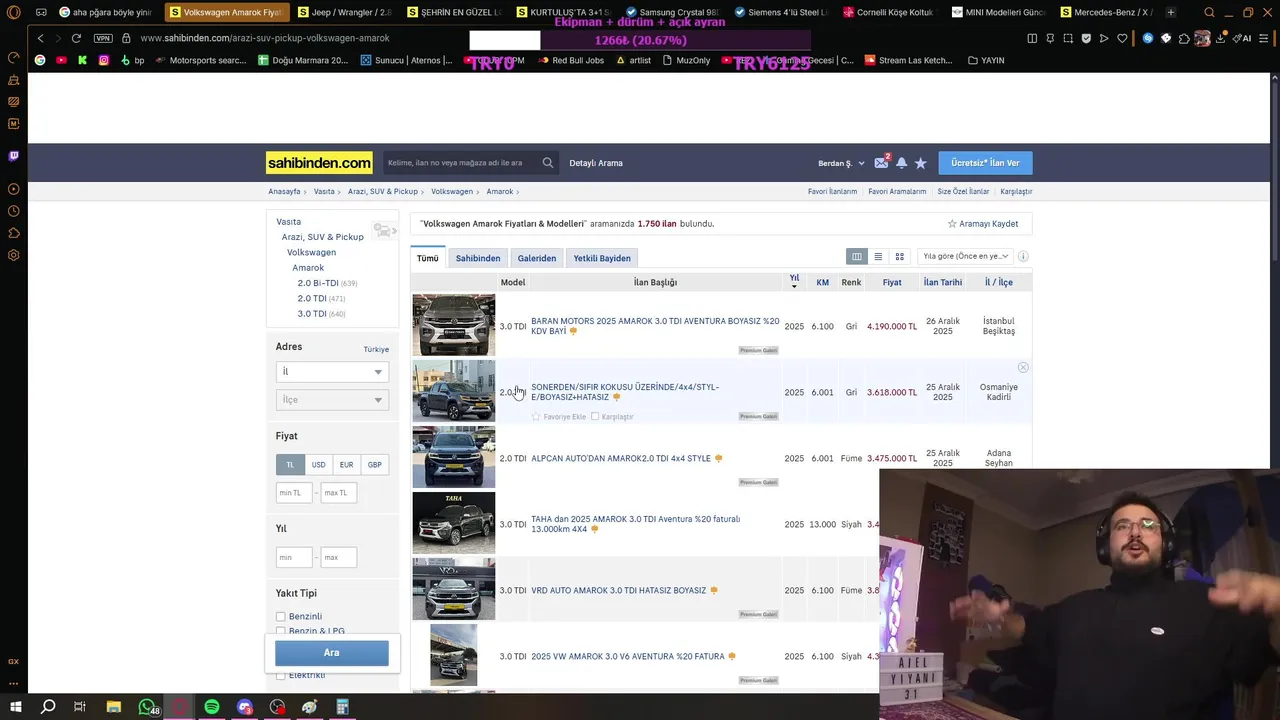
Task: Click the Aramayı Kaydet link
Action: pyautogui.click(x=983, y=224)
